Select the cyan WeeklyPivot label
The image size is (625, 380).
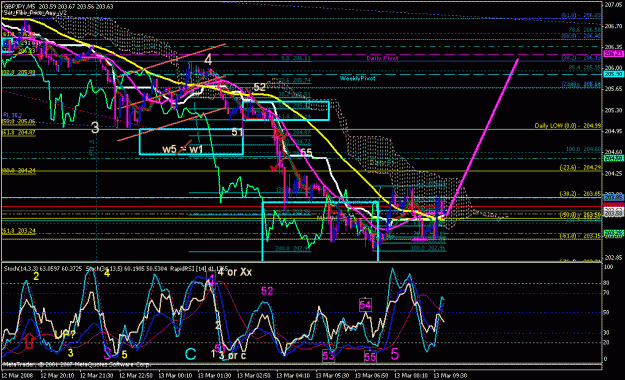tap(358, 79)
